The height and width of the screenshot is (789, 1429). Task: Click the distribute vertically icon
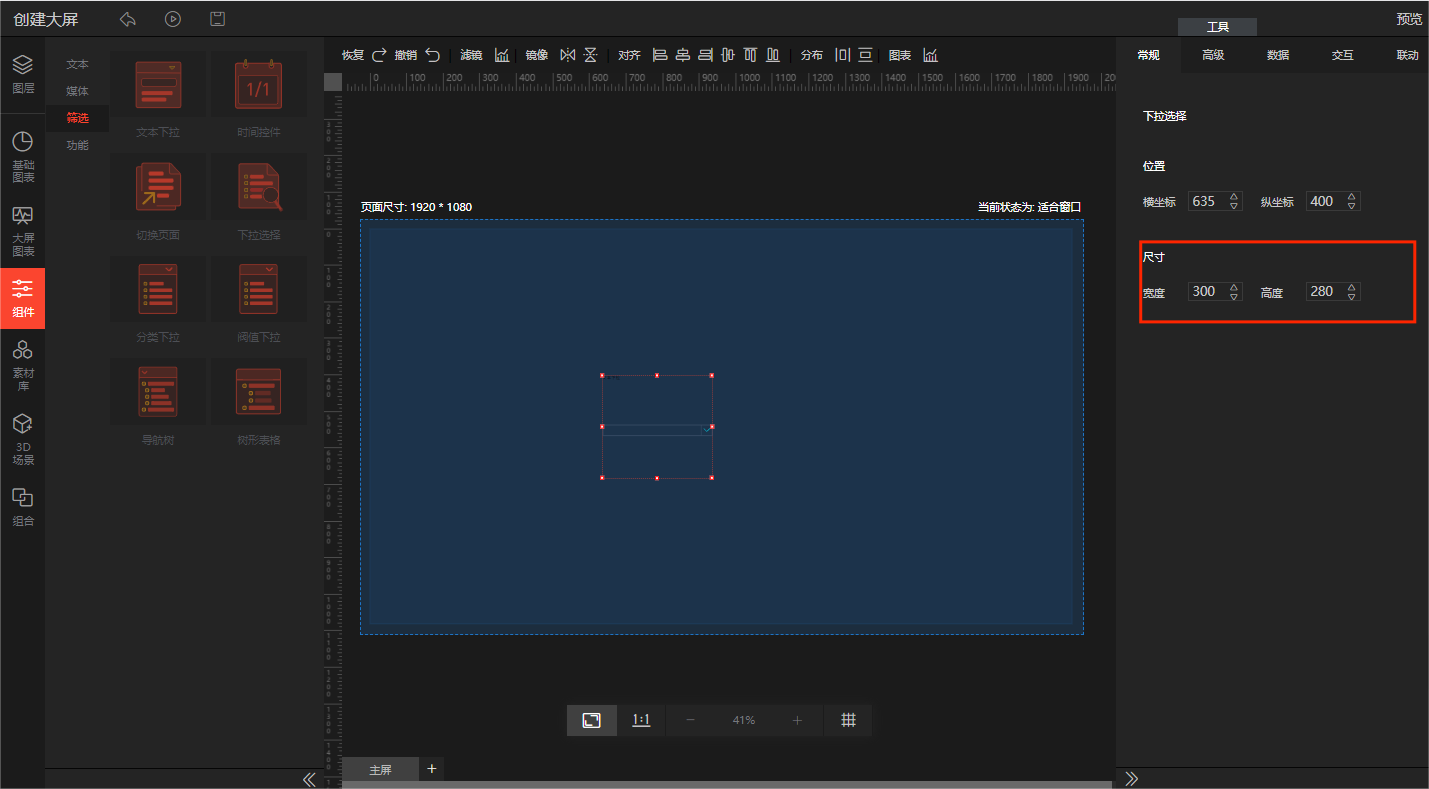(x=865, y=55)
